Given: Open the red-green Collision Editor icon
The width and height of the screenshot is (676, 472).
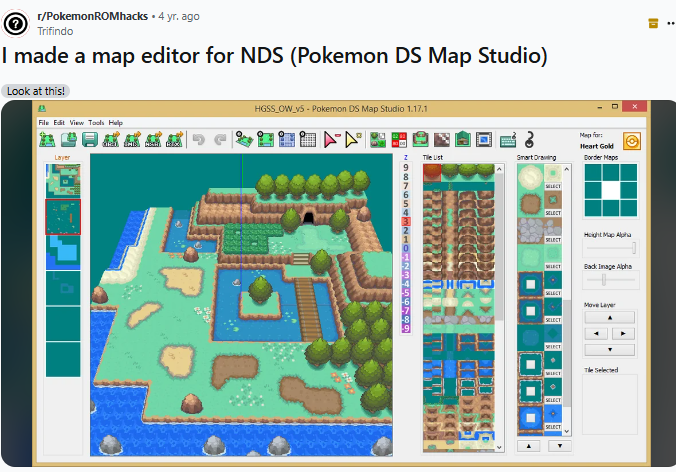Looking at the screenshot, I should 399,140.
